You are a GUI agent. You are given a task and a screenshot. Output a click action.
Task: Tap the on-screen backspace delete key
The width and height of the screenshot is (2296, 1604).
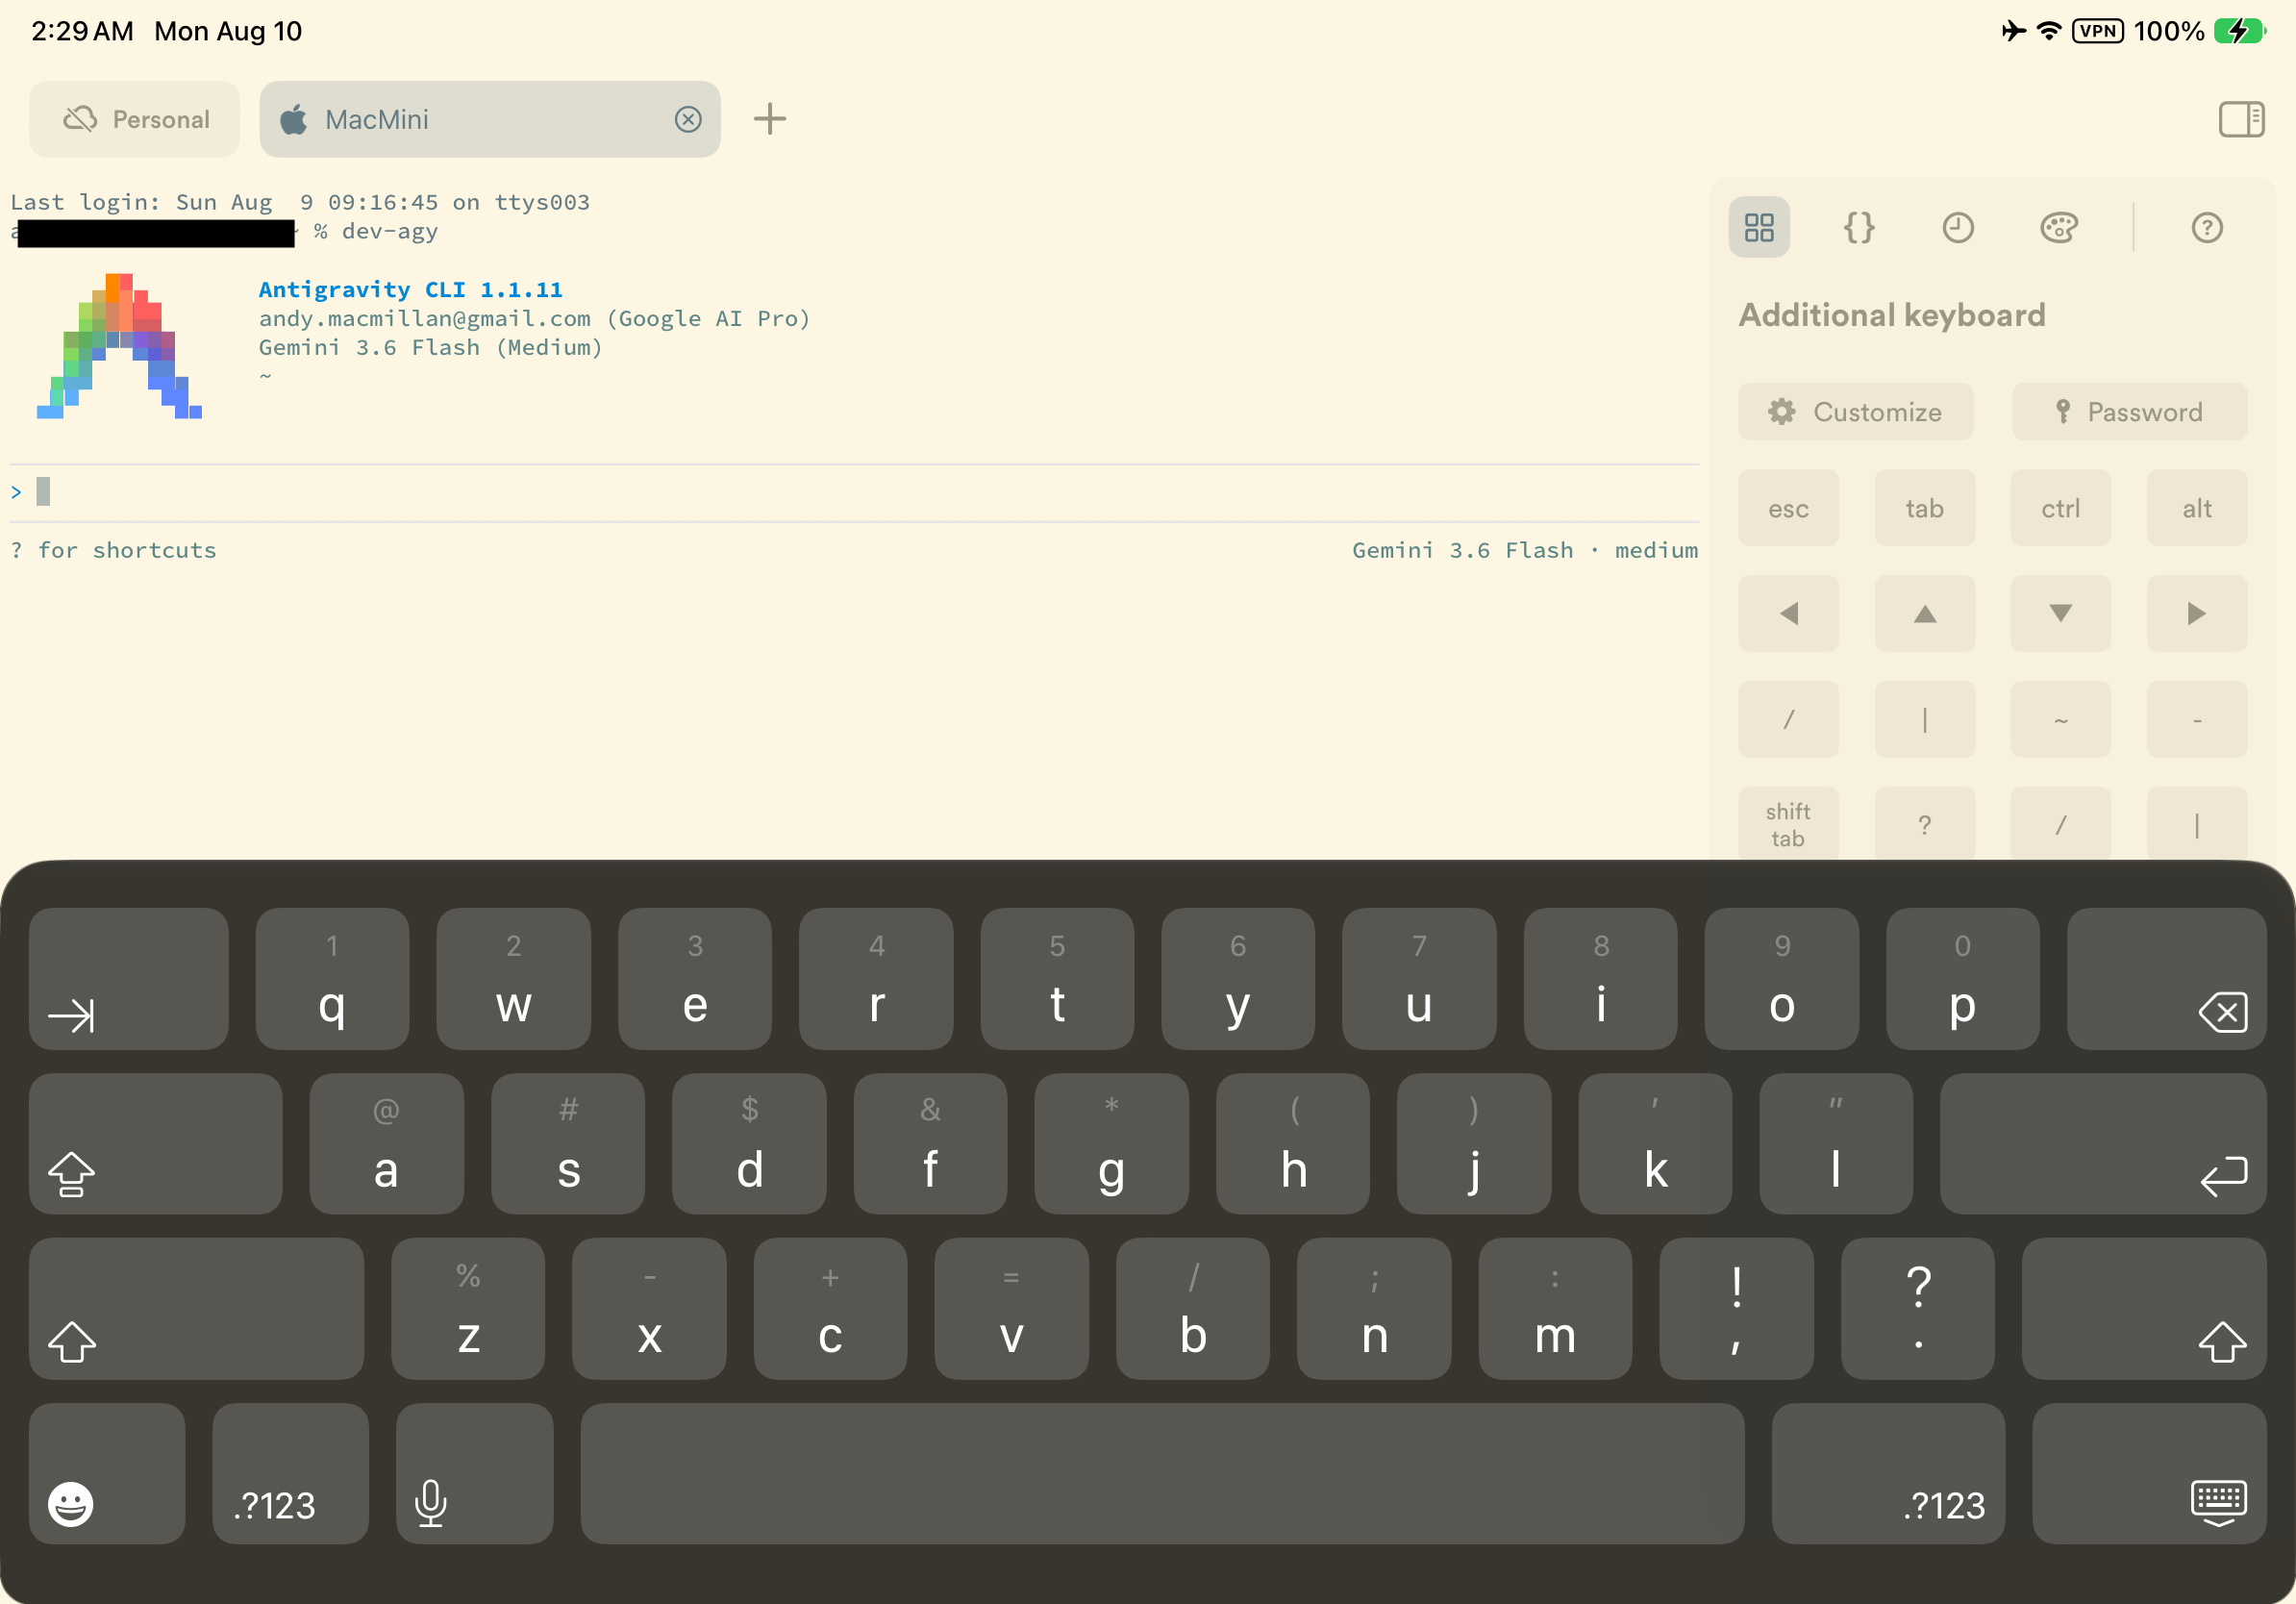2166,979
